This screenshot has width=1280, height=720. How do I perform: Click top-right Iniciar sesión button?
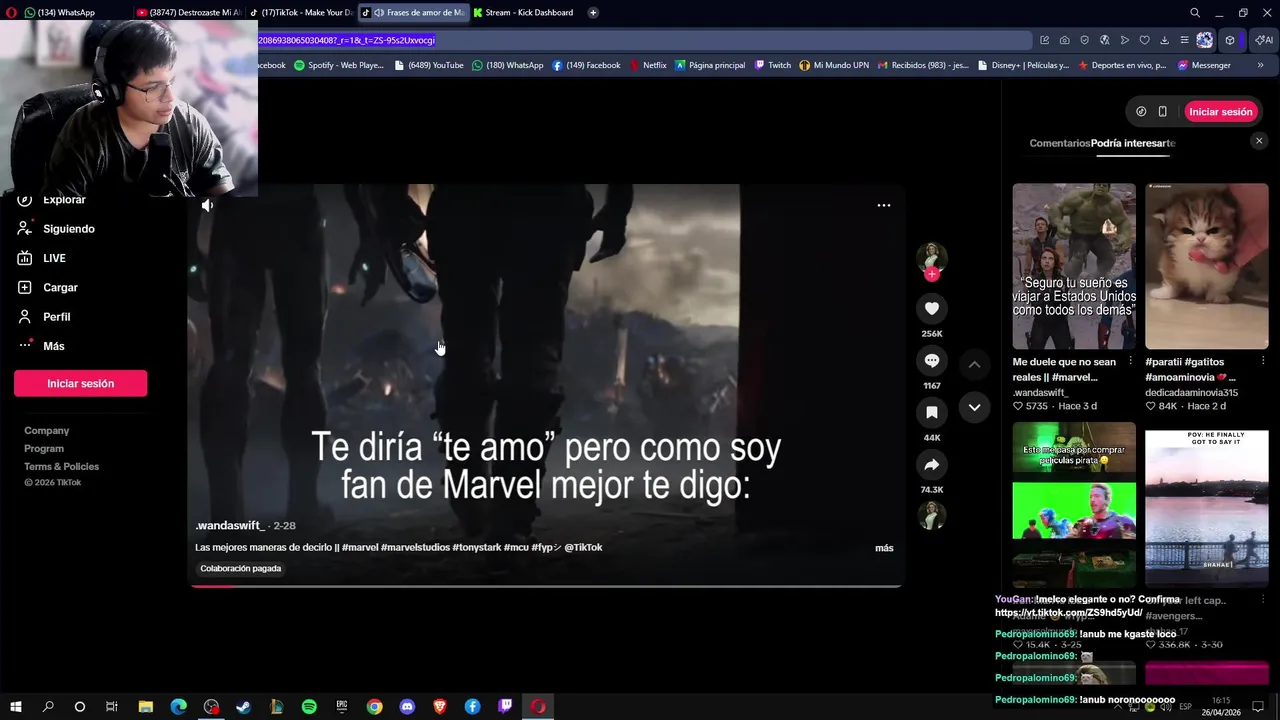pos(1220,112)
